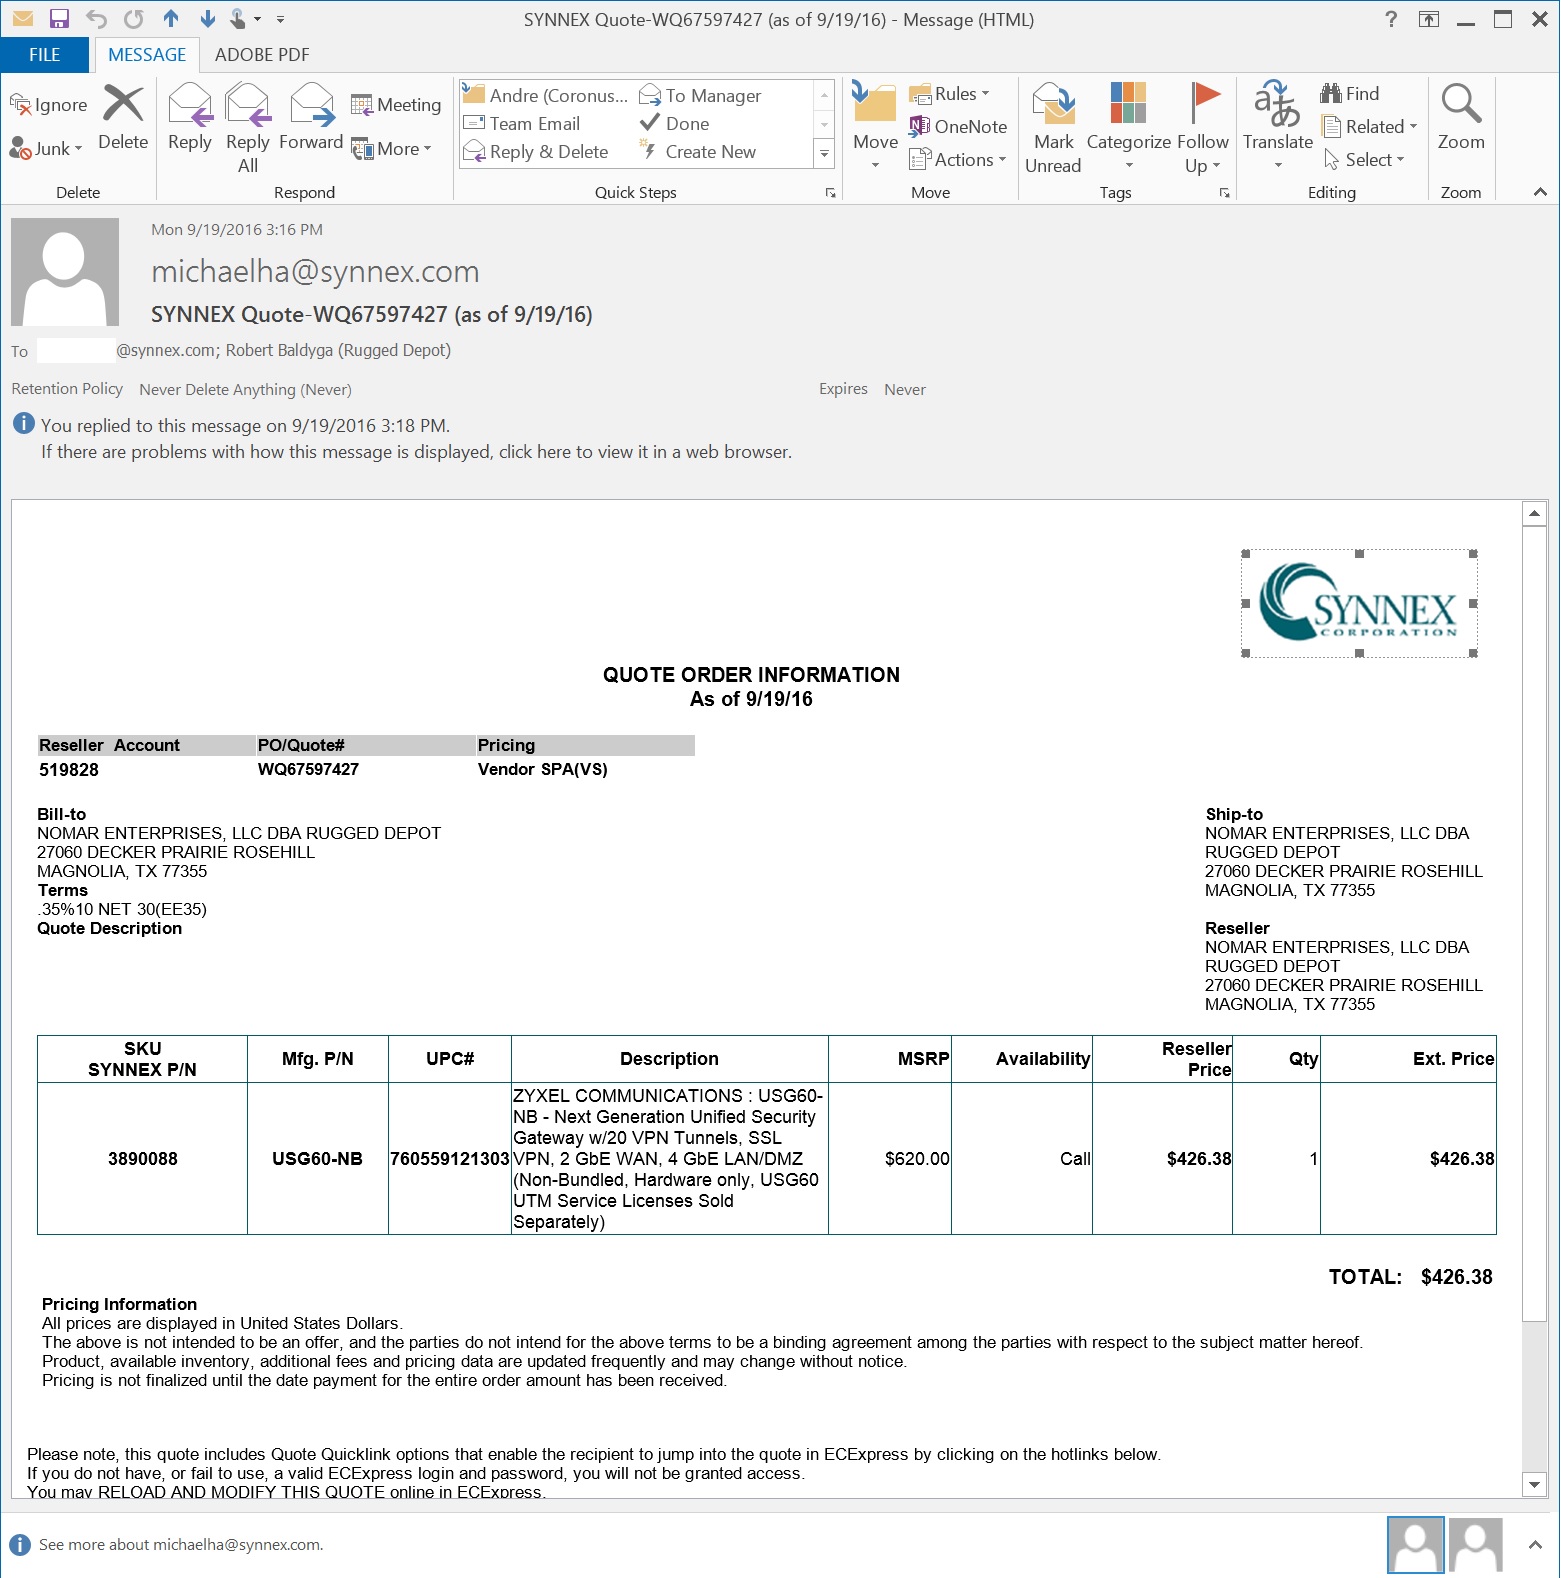Click the Andre (Coronus... quick step

click(x=546, y=96)
